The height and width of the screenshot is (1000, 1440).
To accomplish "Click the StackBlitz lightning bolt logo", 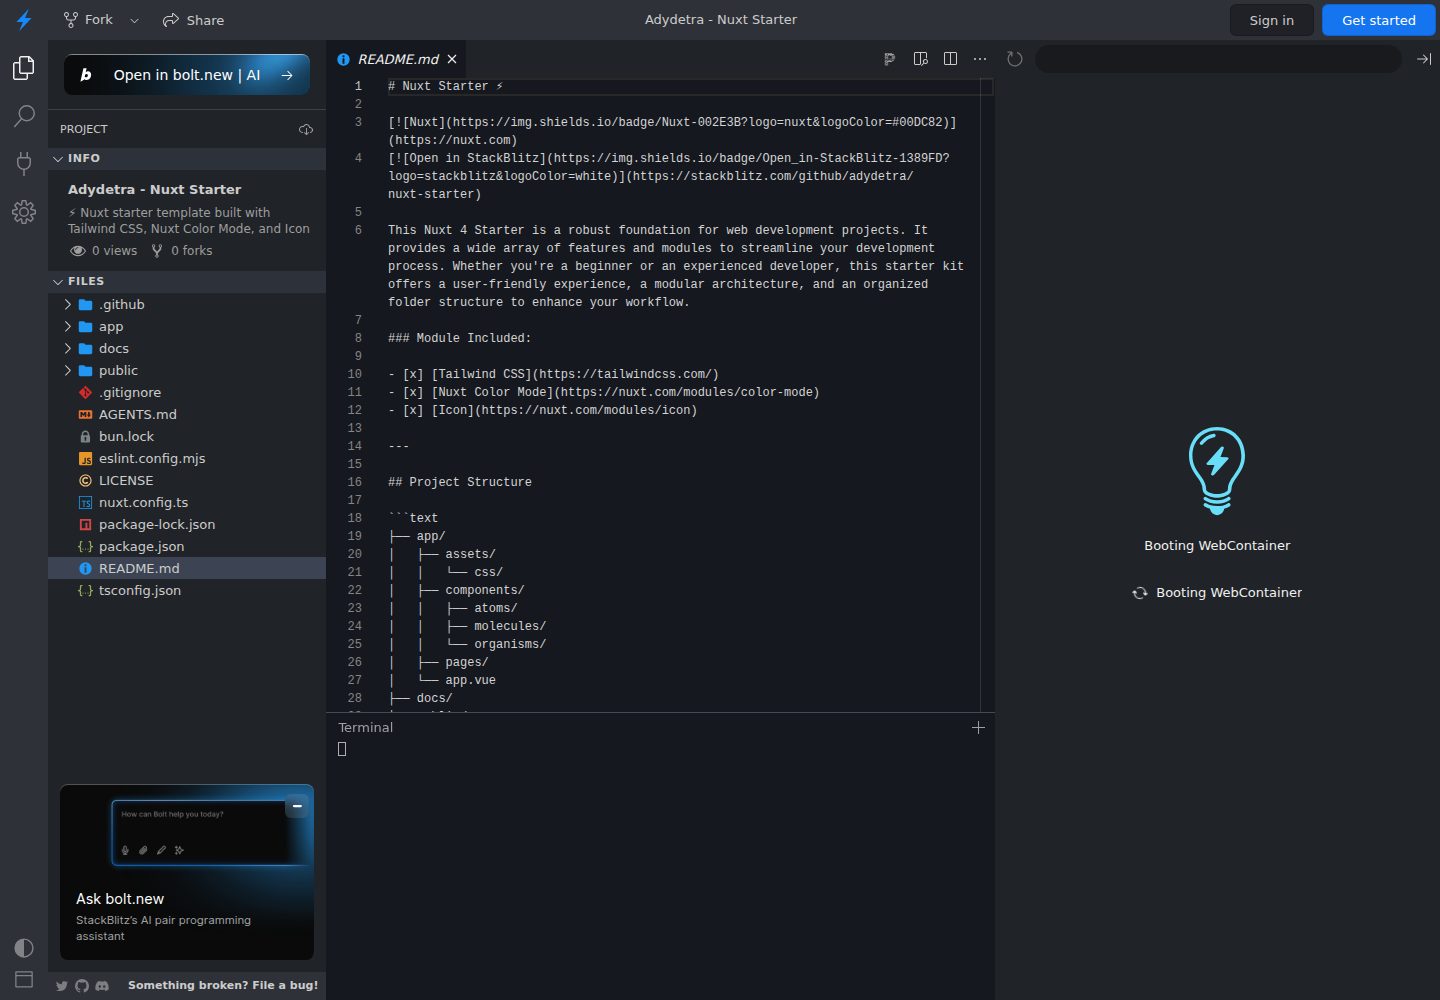I will tap(24, 20).
